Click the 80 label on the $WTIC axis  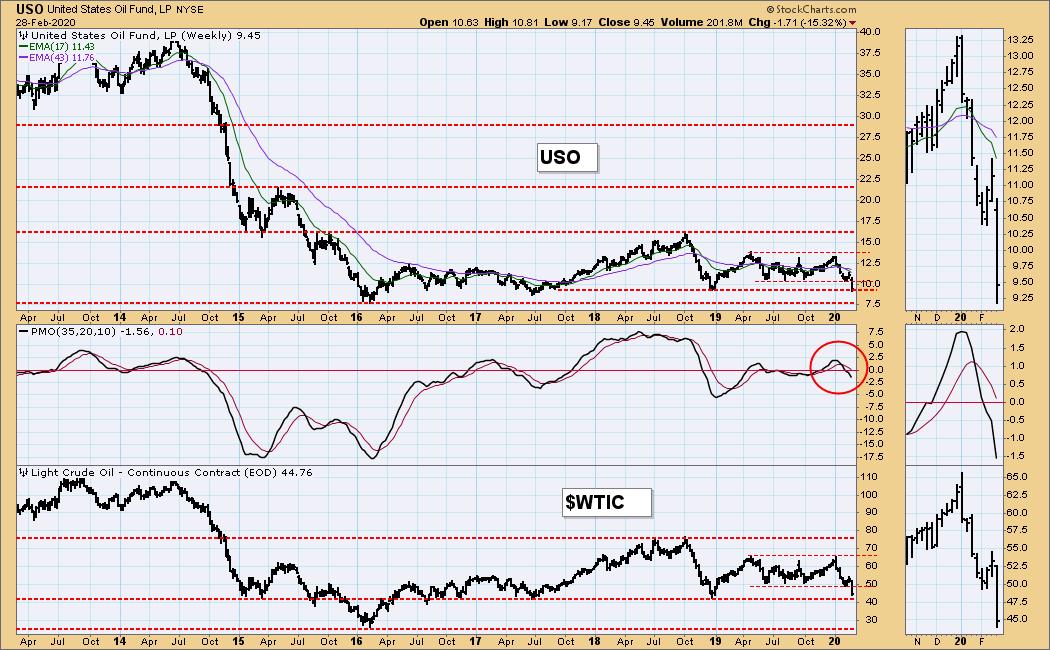(869, 530)
